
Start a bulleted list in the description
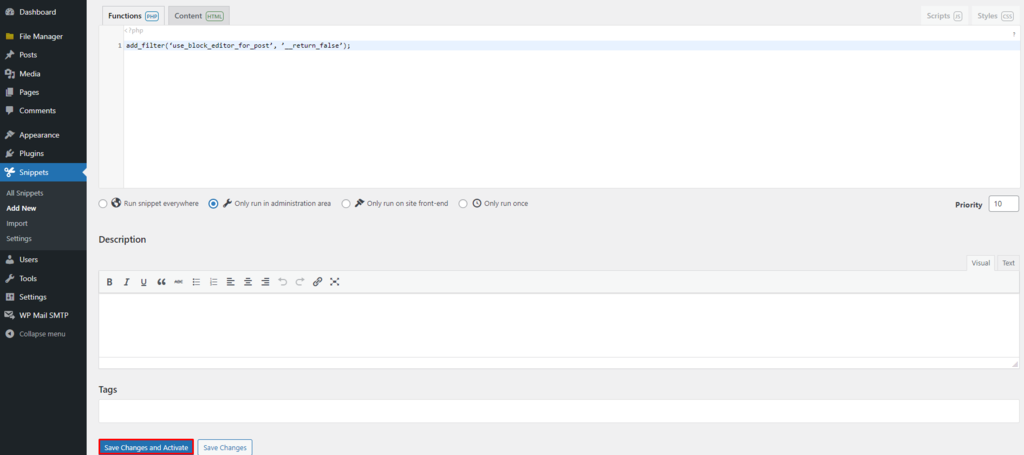tap(196, 282)
